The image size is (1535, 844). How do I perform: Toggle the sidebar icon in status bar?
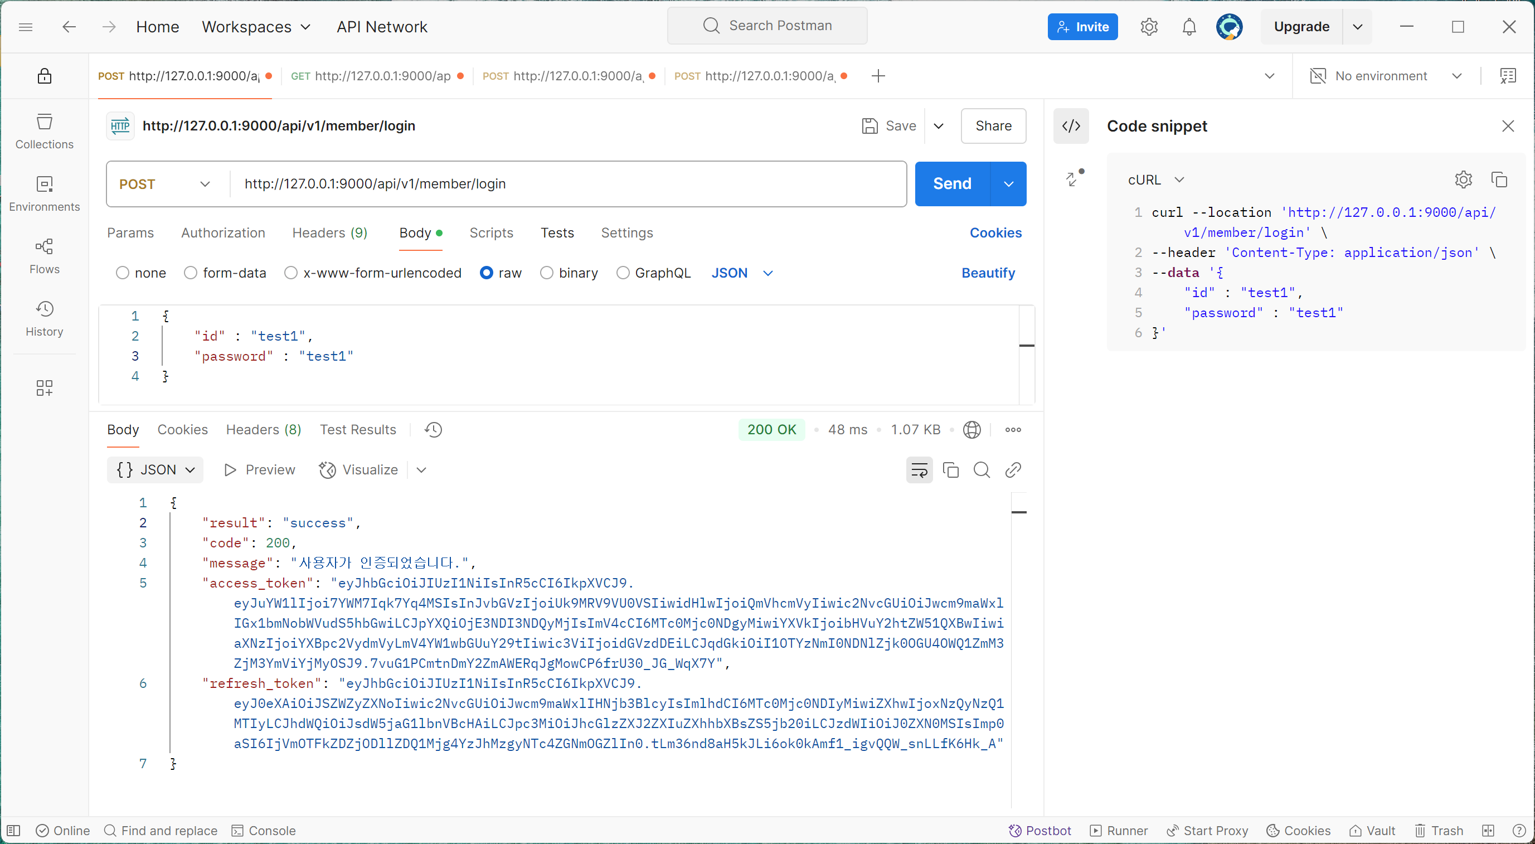pyautogui.click(x=13, y=831)
